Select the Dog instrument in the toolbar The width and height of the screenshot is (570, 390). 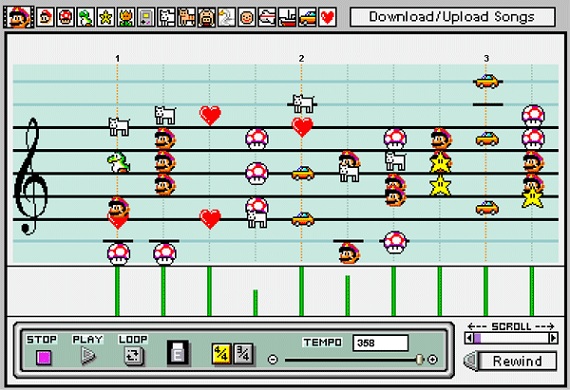[166, 17]
